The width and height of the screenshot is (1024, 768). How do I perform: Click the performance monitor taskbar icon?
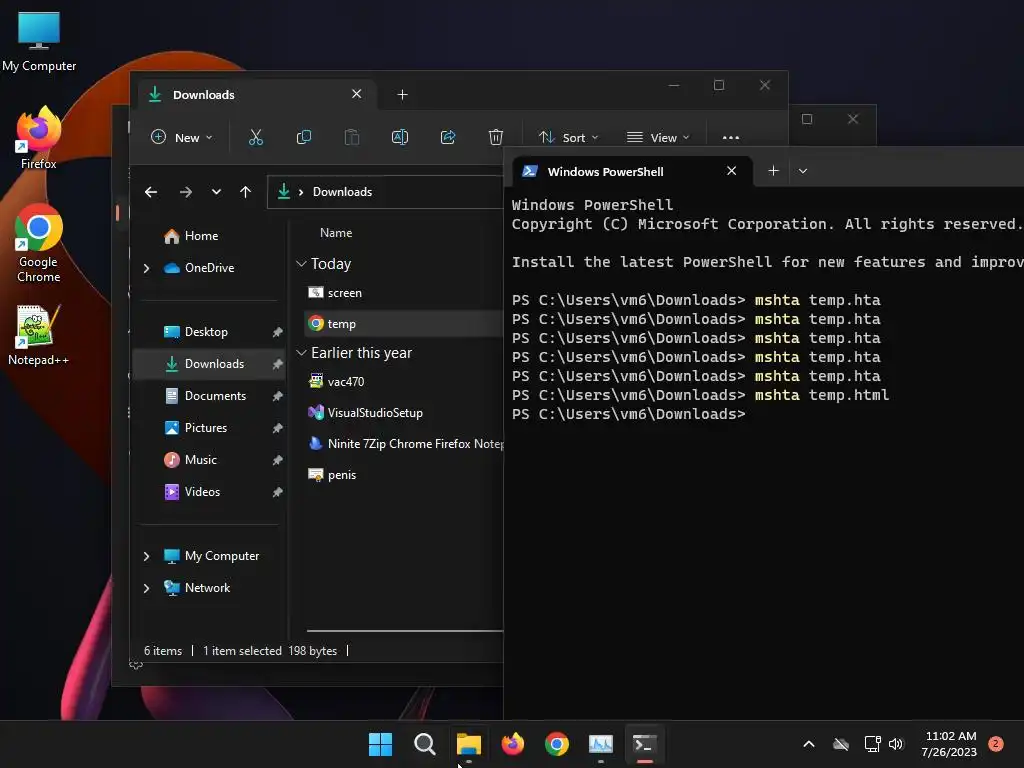(601, 744)
